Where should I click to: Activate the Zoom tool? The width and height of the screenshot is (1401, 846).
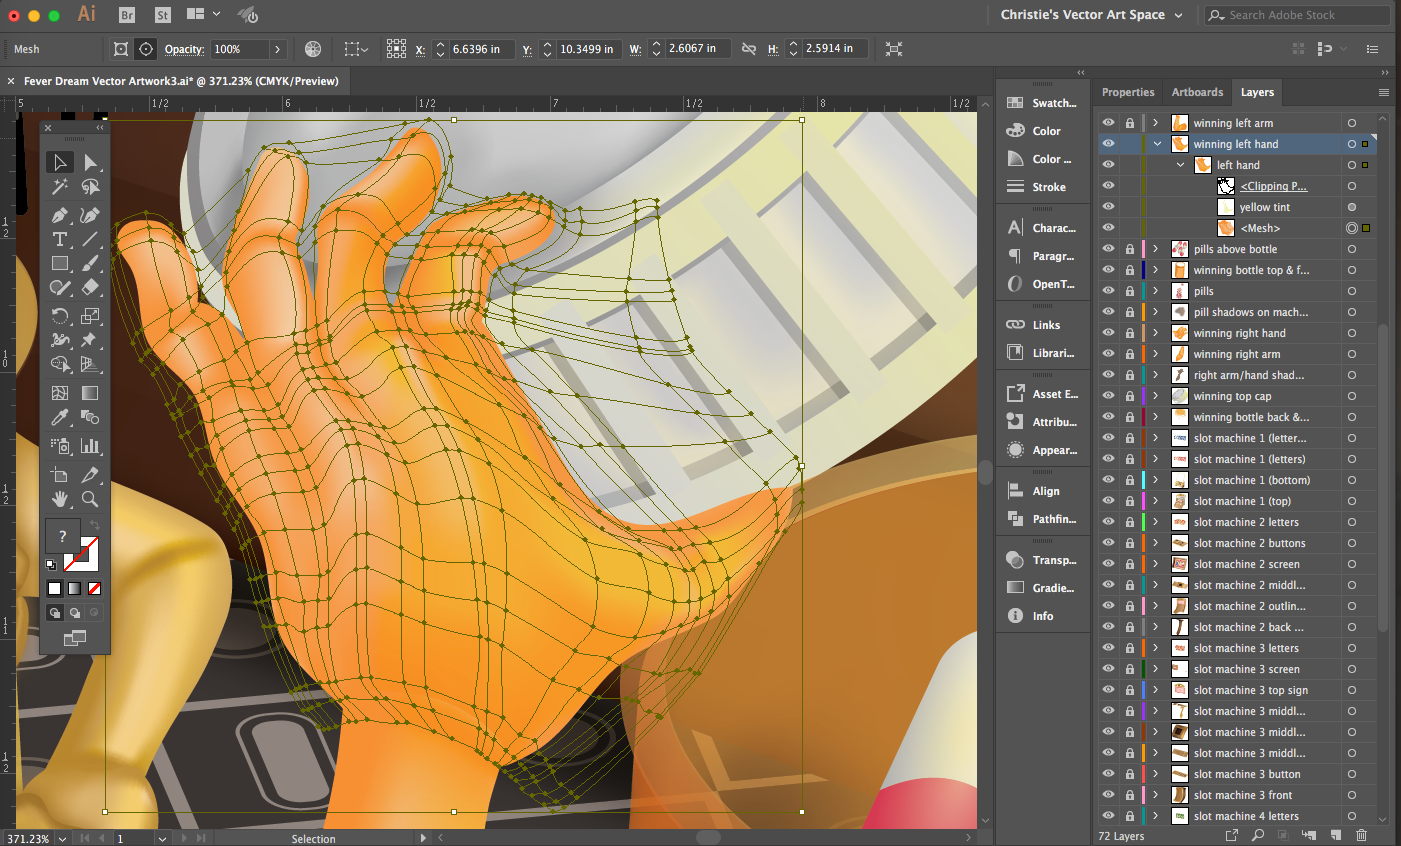(90, 498)
